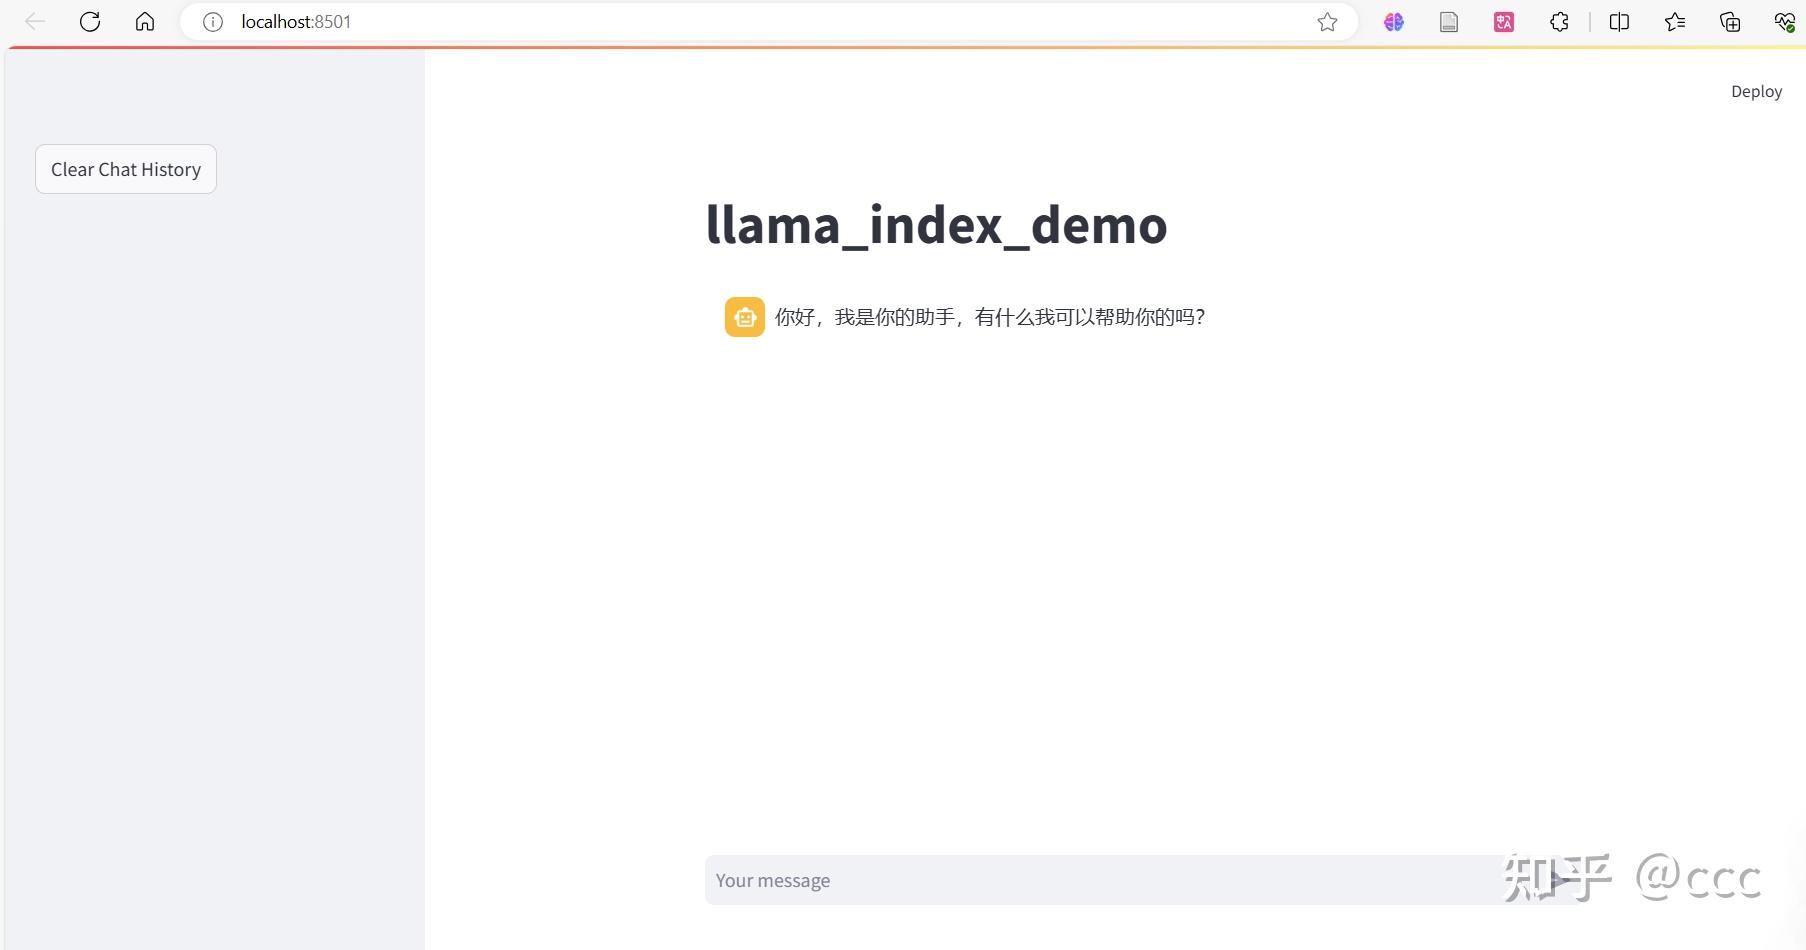This screenshot has width=1806, height=950.
Task: Click the brain-shaped extension icon
Action: [x=1394, y=21]
